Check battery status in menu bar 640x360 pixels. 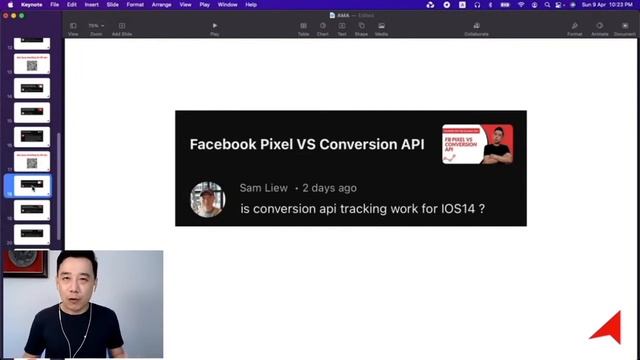505,5
